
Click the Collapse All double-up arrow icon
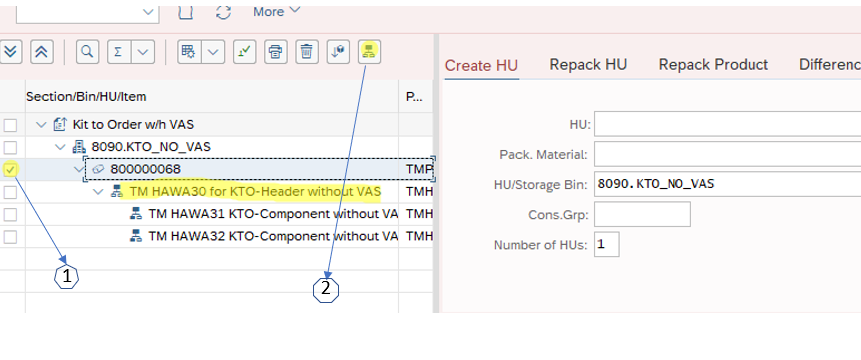[41, 52]
